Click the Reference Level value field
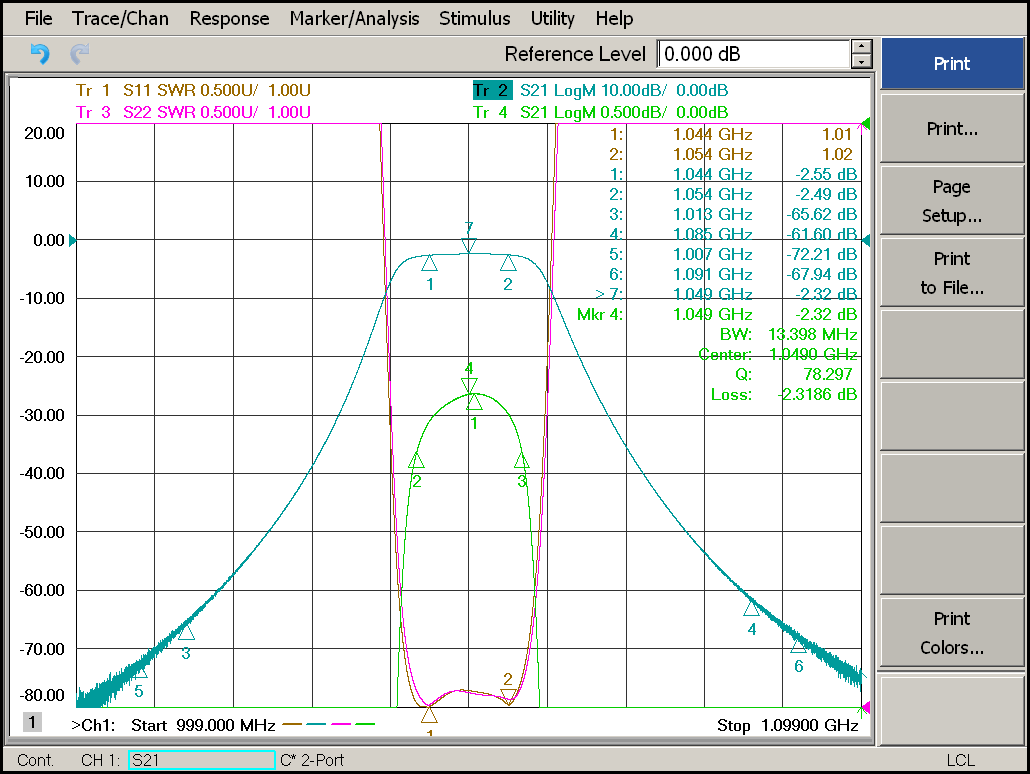 tap(753, 54)
